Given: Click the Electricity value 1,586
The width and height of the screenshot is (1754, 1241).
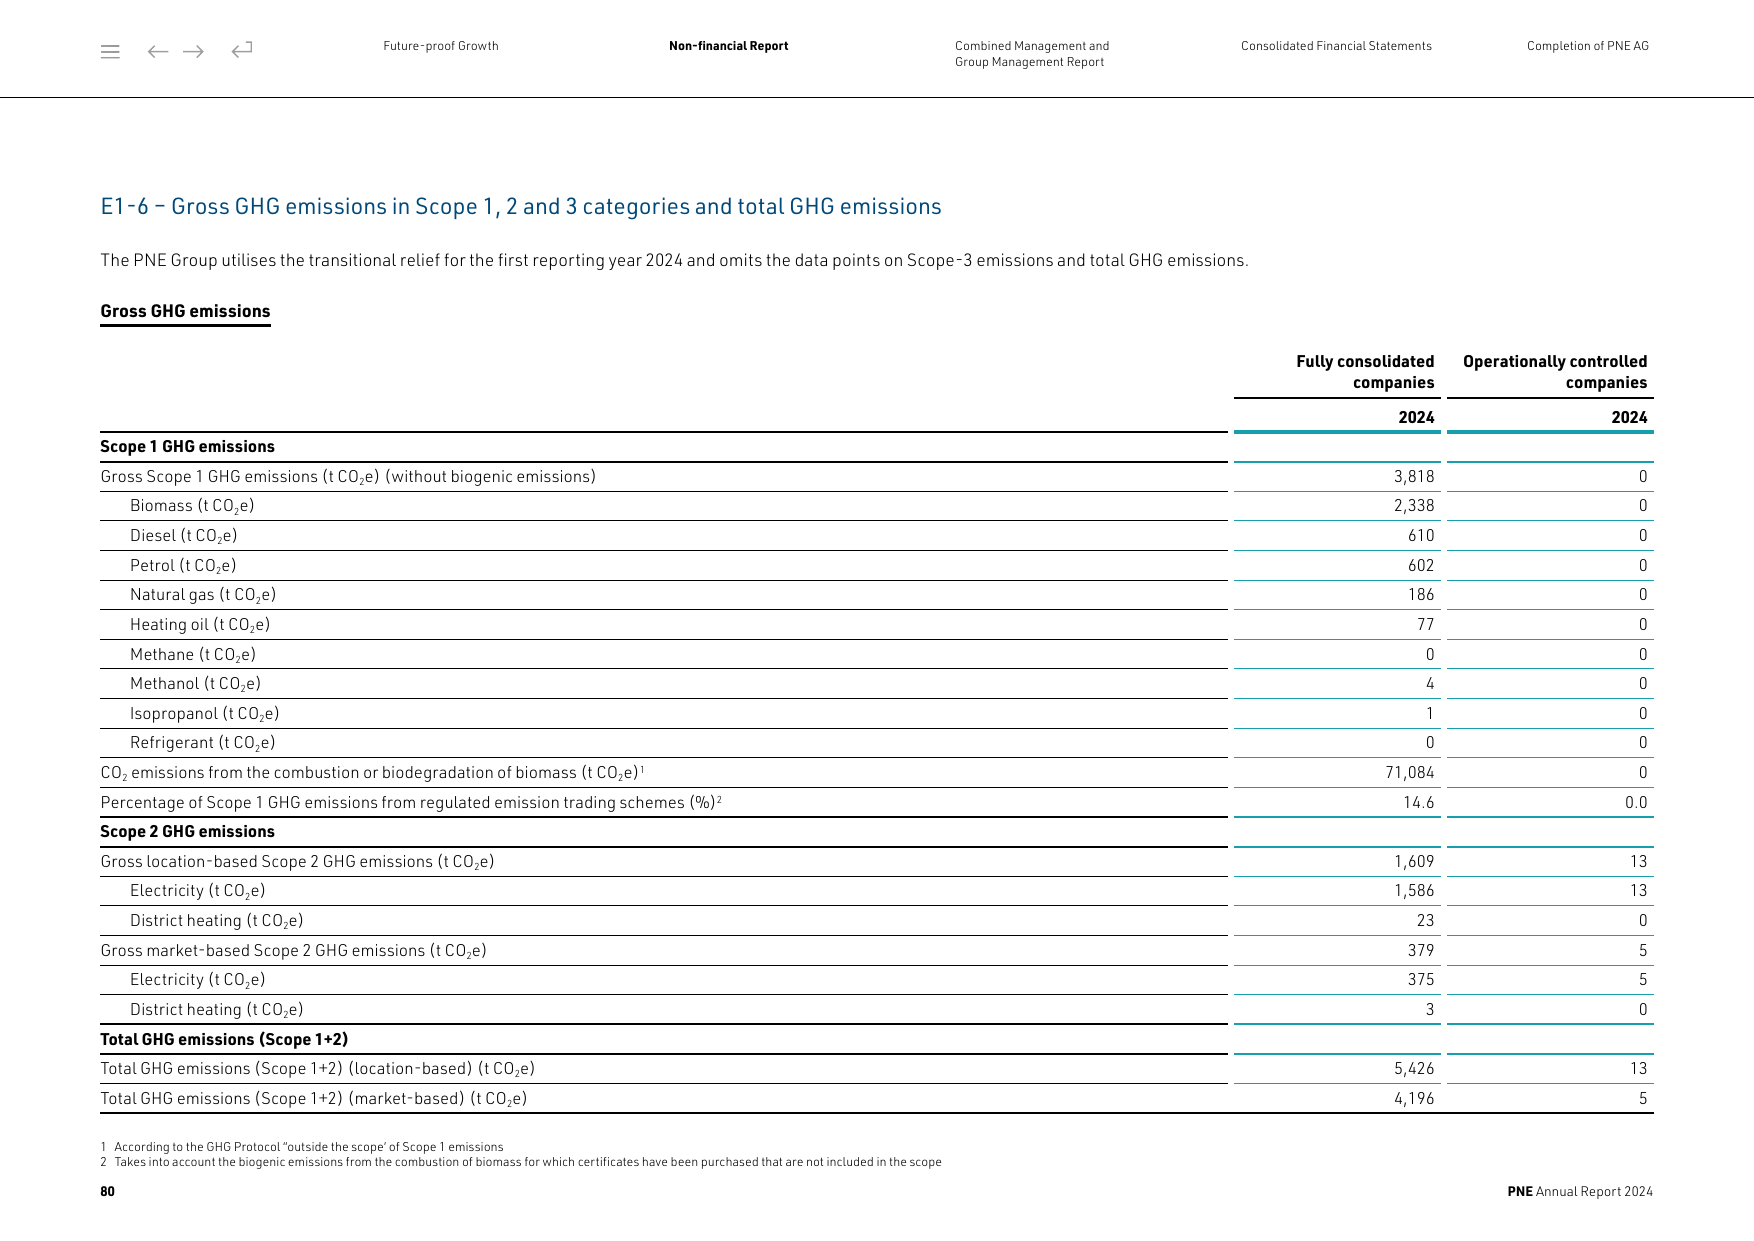Looking at the screenshot, I should [1414, 891].
